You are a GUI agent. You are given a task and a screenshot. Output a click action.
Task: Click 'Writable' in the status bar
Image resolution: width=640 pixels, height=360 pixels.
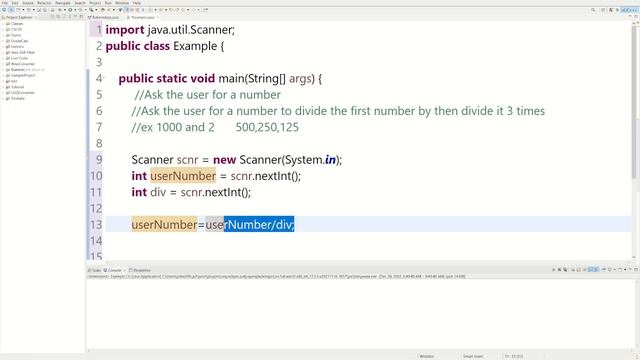pyautogui.click(x=427, y=356)
